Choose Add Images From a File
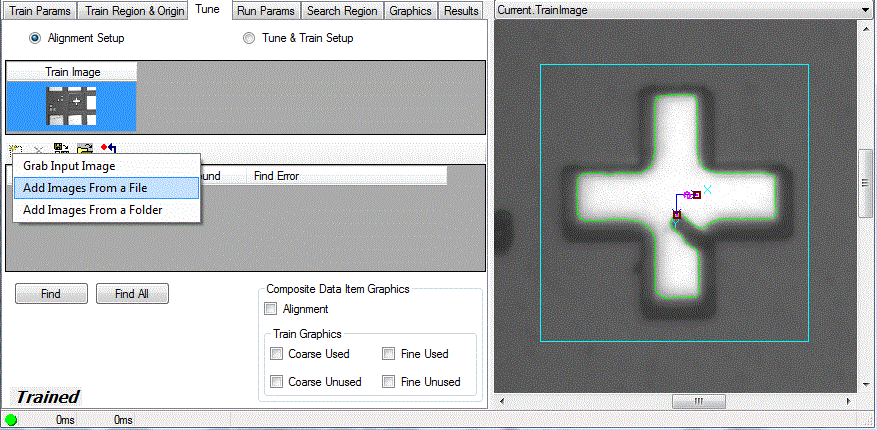The height and width of the screenshot is (430, 877). tap(85, 188)
